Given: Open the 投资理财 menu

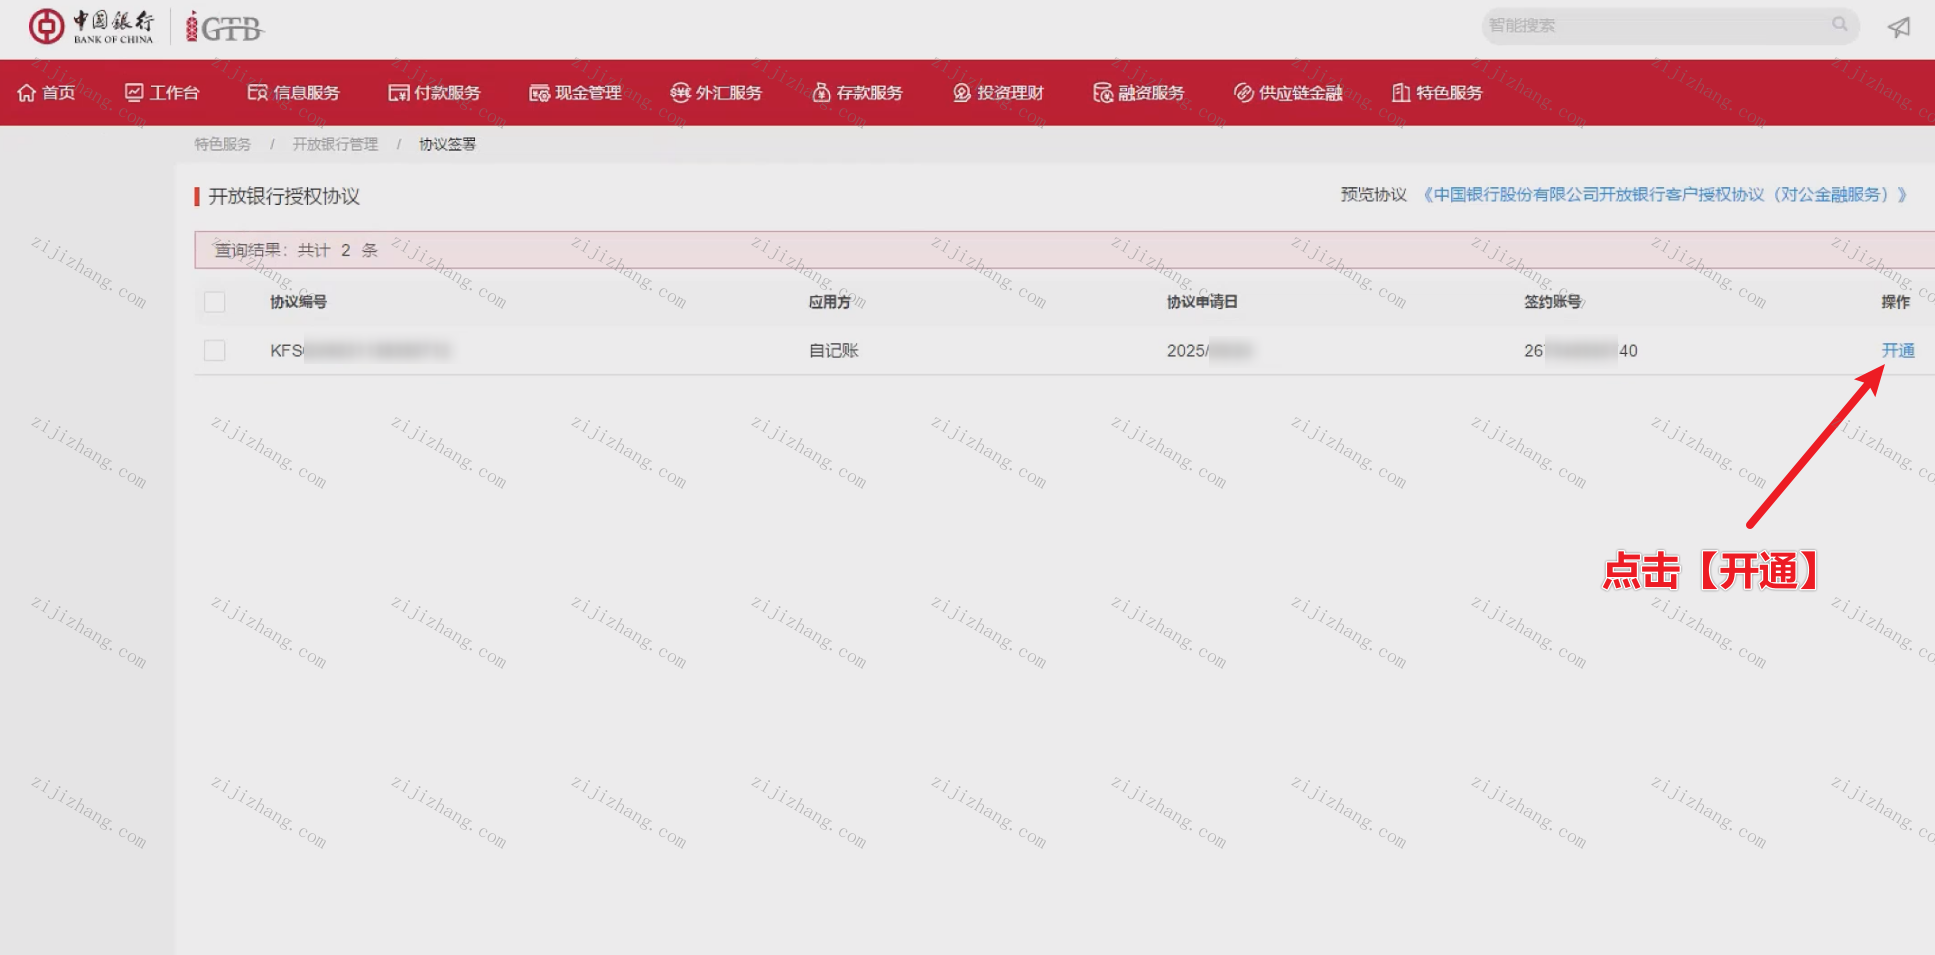Looking at the screenshot, I should (x=998, y=93).
